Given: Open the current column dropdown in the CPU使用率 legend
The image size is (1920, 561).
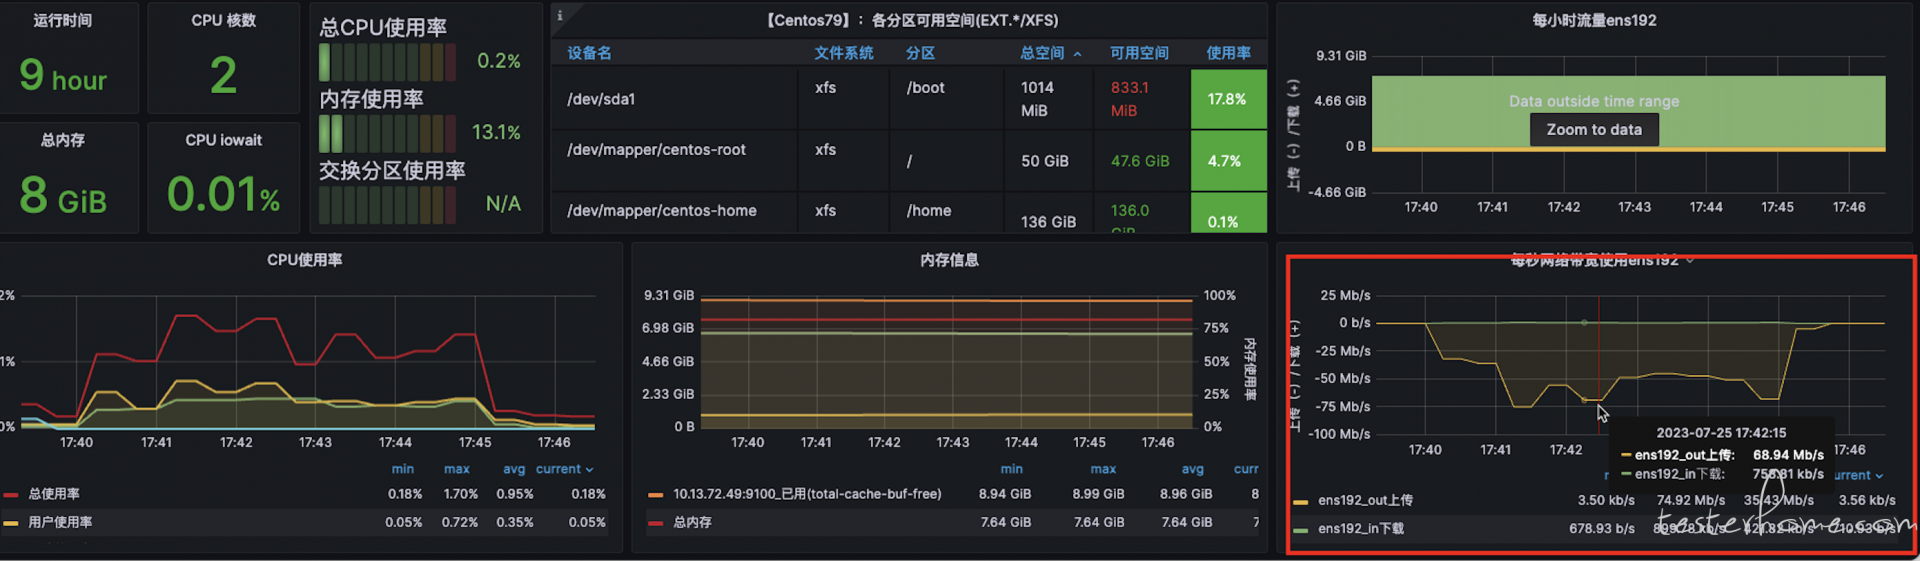Looking at the screenshot, I should coord(565,469).
